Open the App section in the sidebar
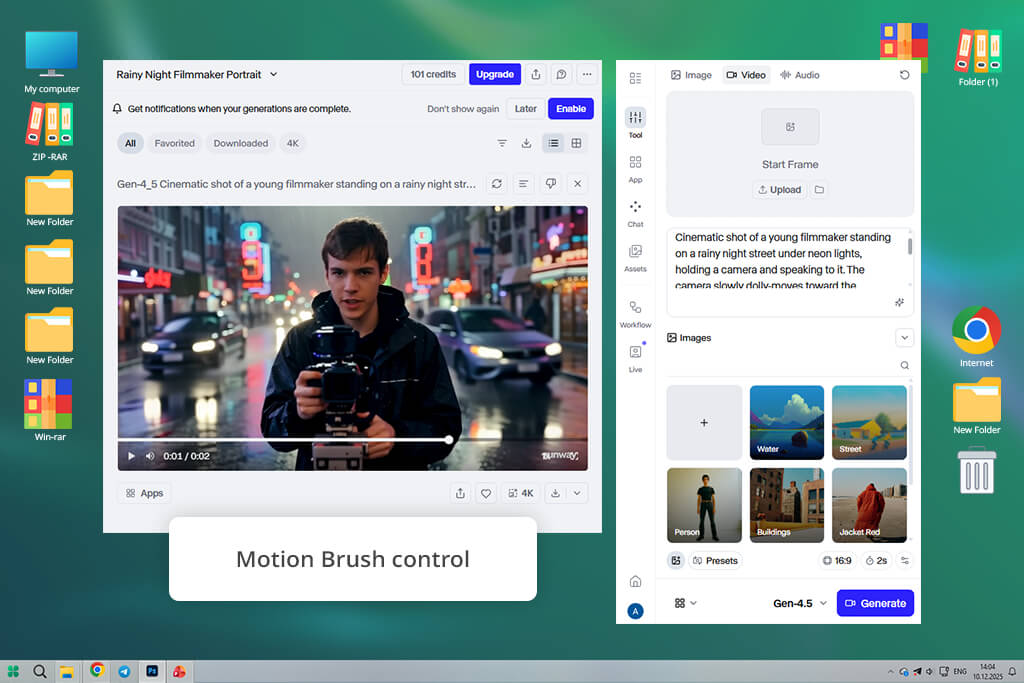The width and height of the screenshot is (1024, 683). [635, 168]
